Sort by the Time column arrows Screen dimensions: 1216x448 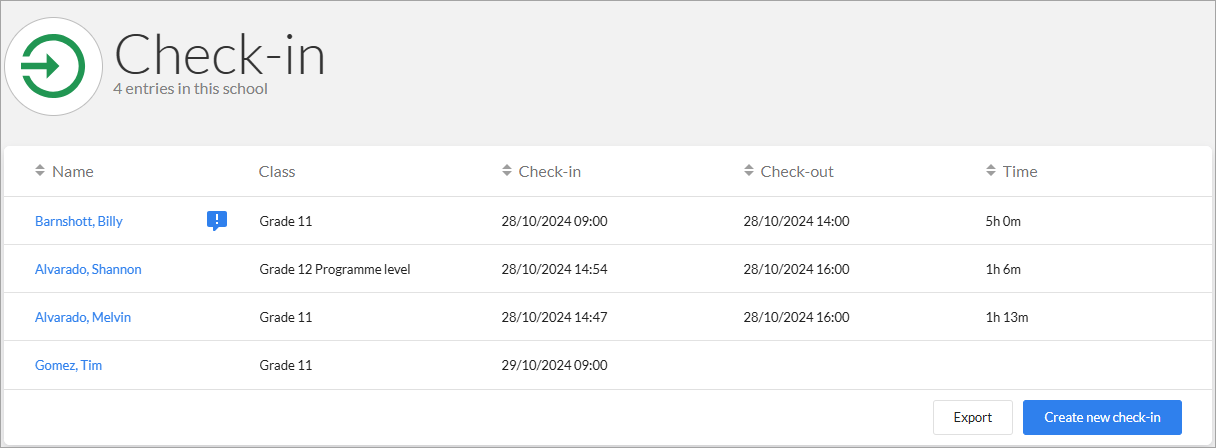click(x=991, y=171)
